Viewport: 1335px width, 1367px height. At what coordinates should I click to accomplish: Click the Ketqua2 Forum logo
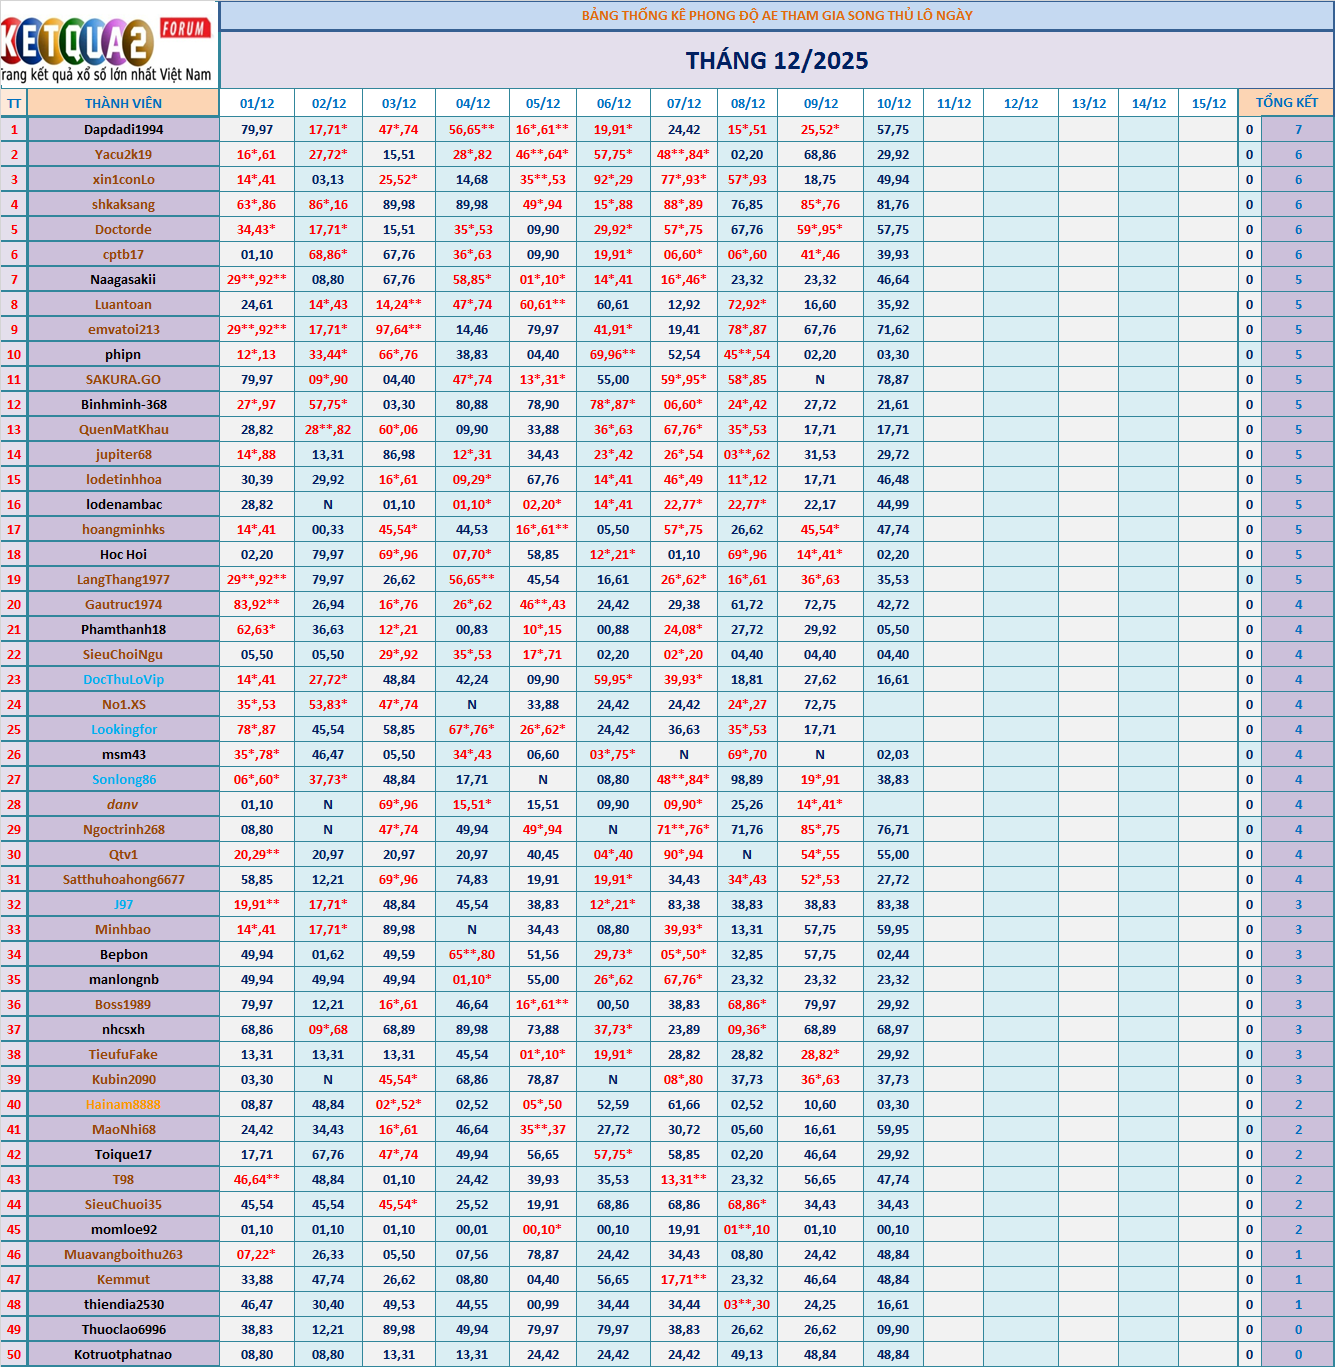click(x=107, y=45)
